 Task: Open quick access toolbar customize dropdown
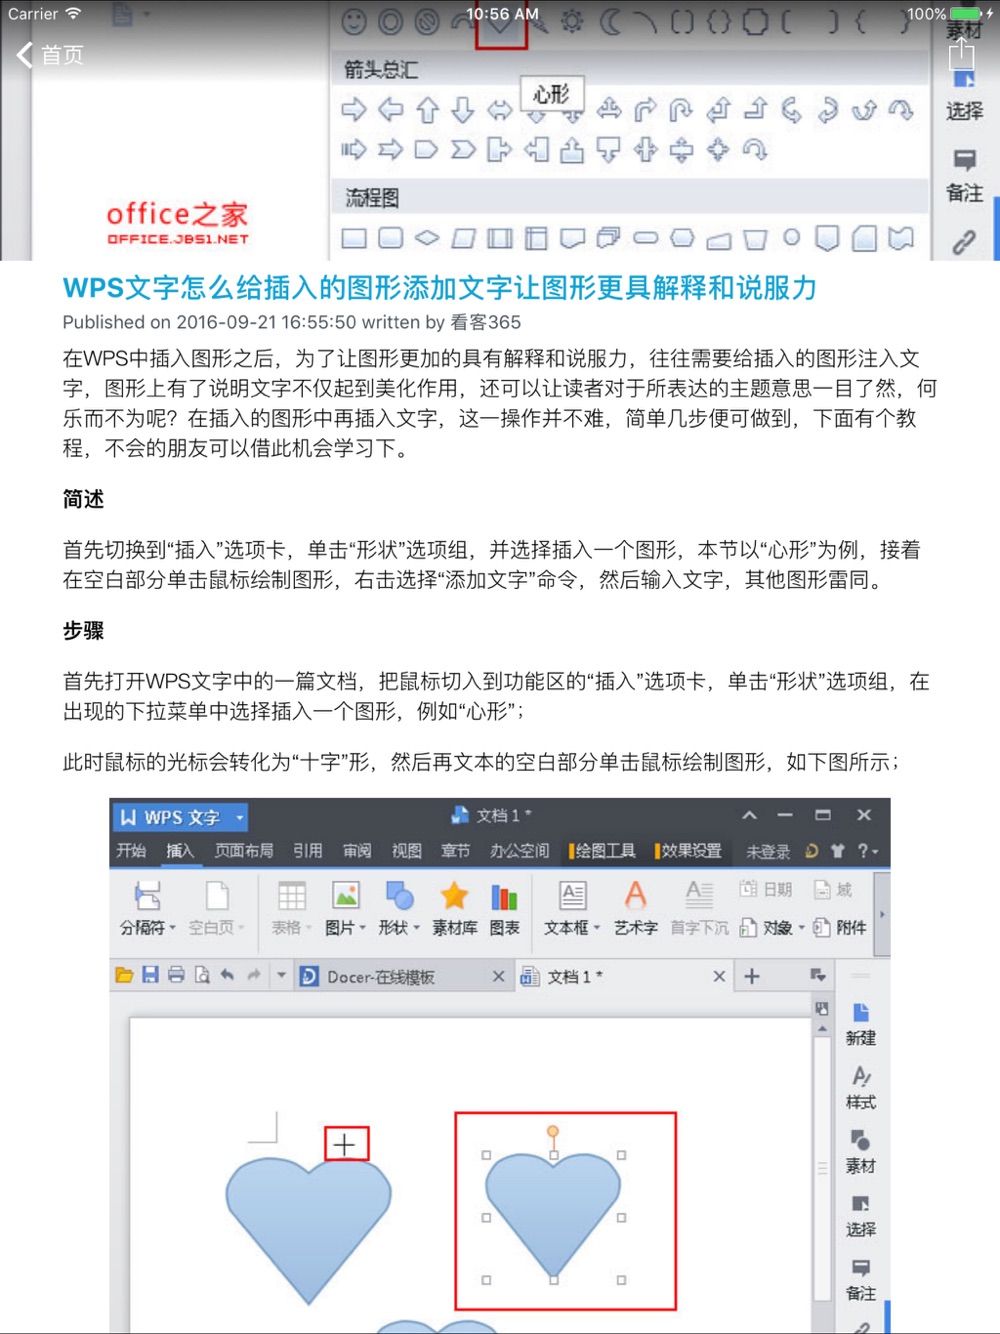pyautogui.click(x=281, y=975)
